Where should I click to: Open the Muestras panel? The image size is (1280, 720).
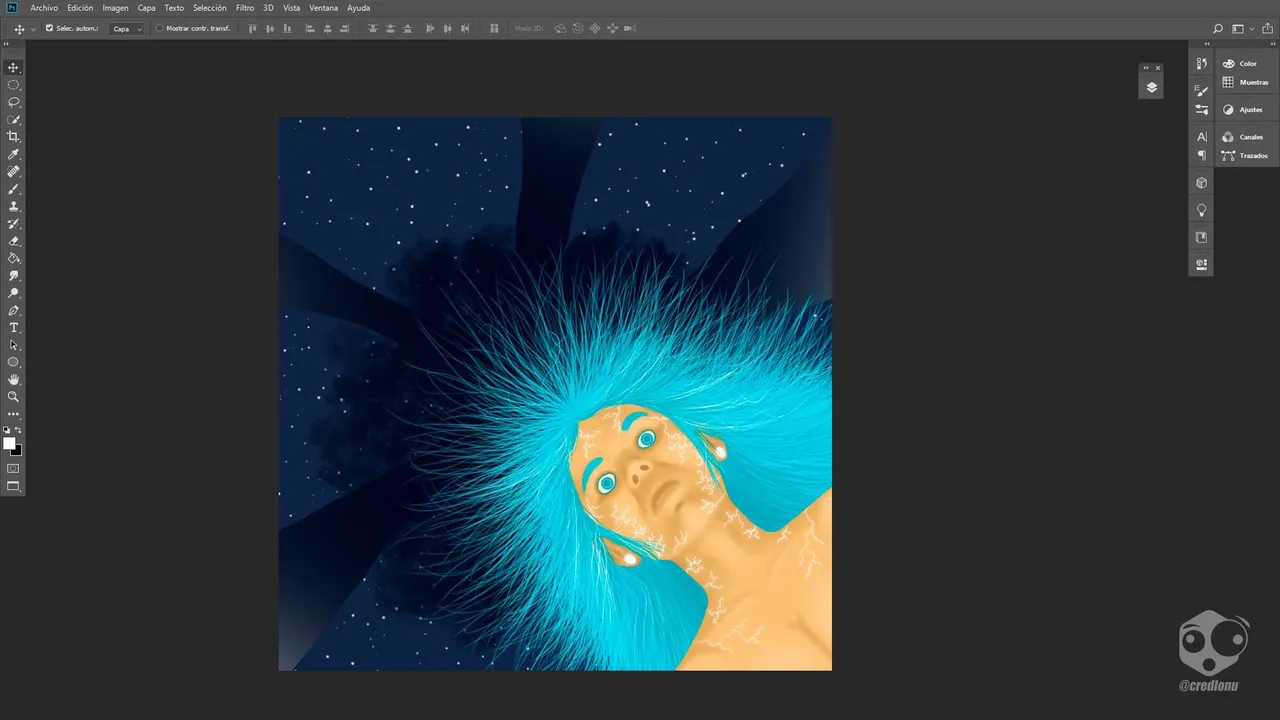[1247, 83]
